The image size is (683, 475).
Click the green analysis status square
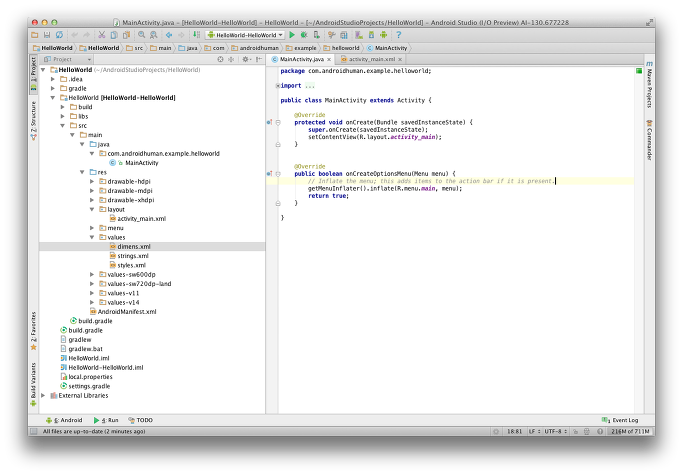[639, 71]
